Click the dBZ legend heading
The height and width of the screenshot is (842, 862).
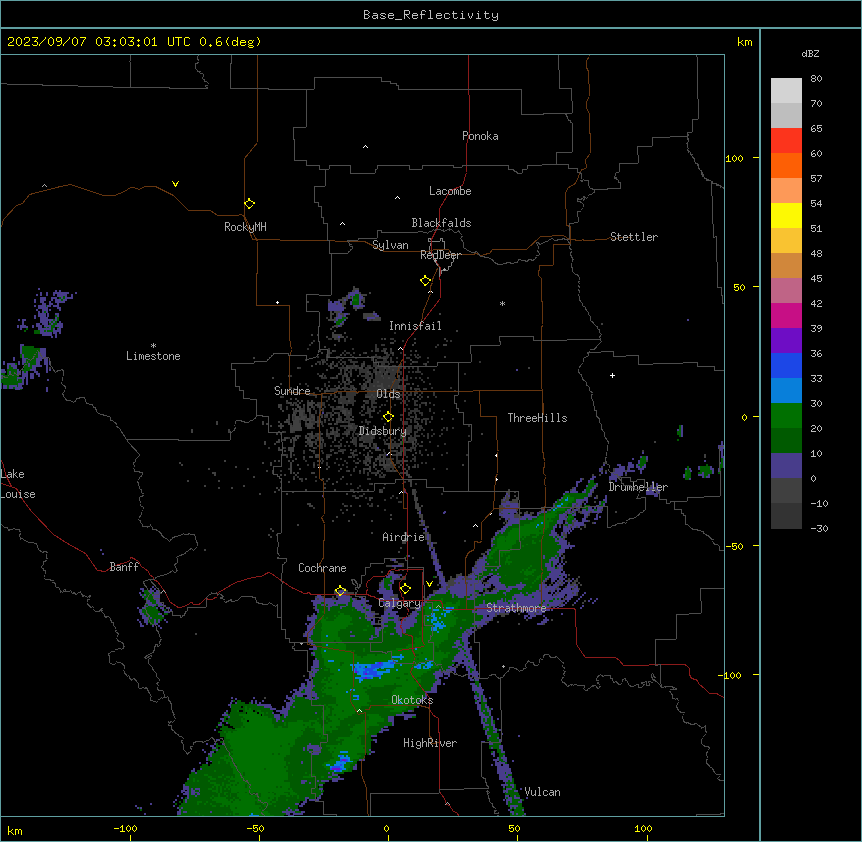[810, 54]
